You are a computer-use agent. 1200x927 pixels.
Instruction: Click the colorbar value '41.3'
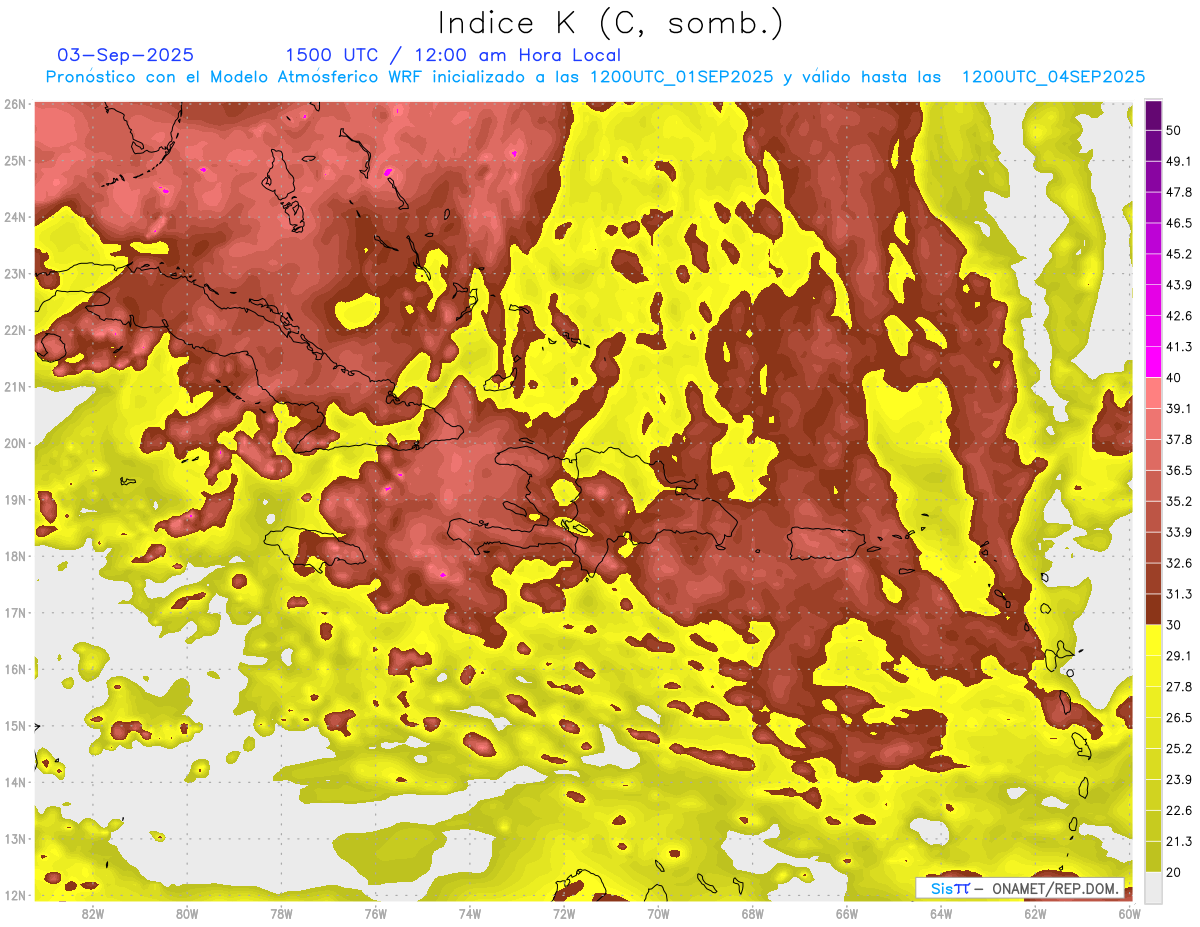(1178, 347)
